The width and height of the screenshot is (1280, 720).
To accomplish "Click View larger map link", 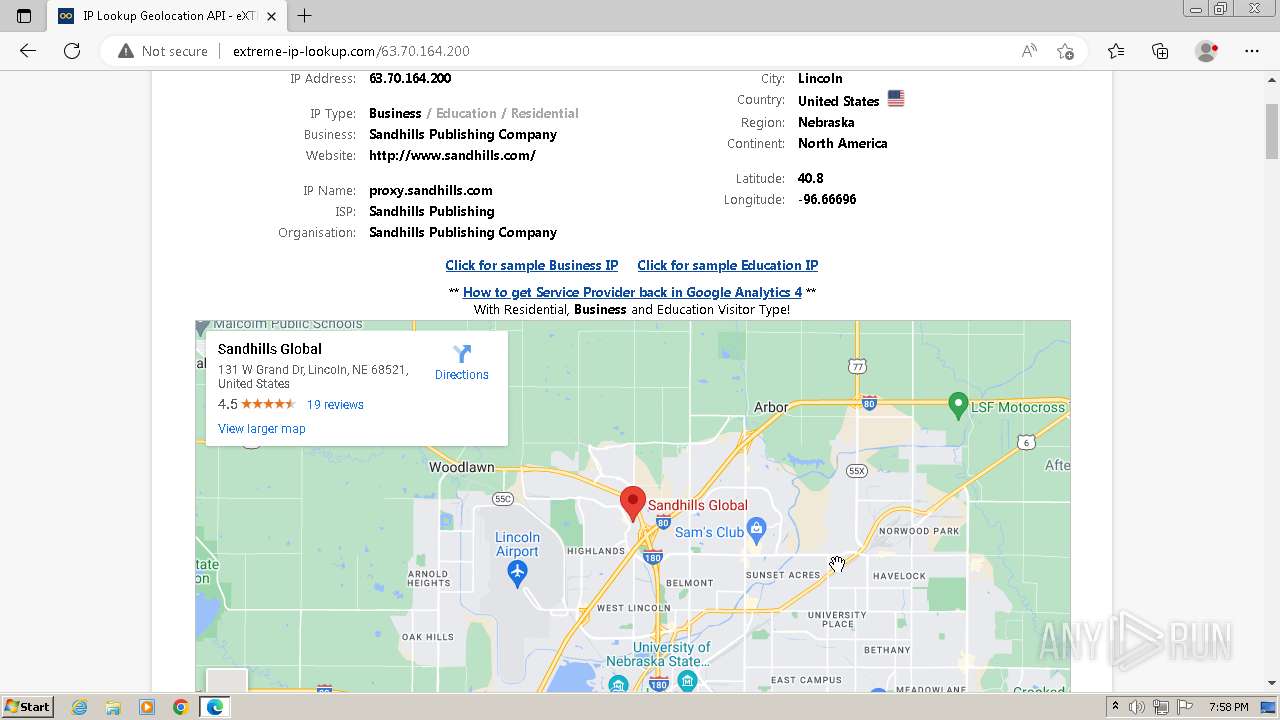I will click(x=262, y=429).
